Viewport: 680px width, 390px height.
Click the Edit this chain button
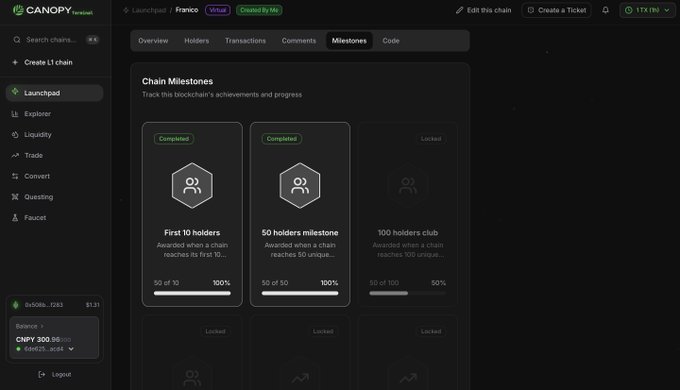coord(483,10)
